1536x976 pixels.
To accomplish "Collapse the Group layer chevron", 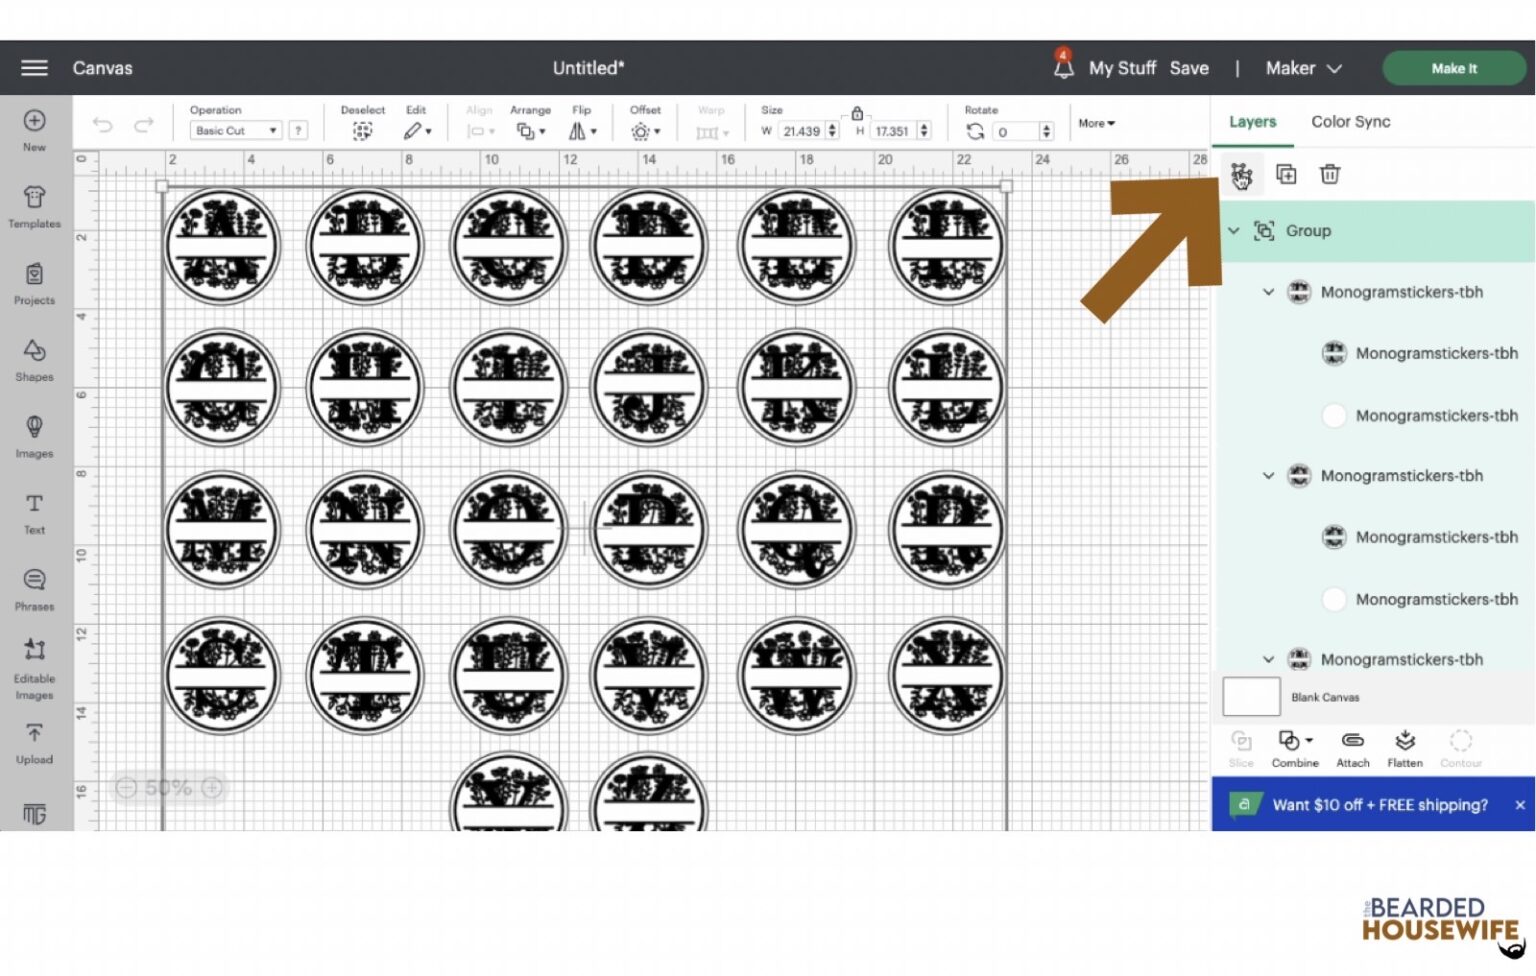I will point(1234,231).
